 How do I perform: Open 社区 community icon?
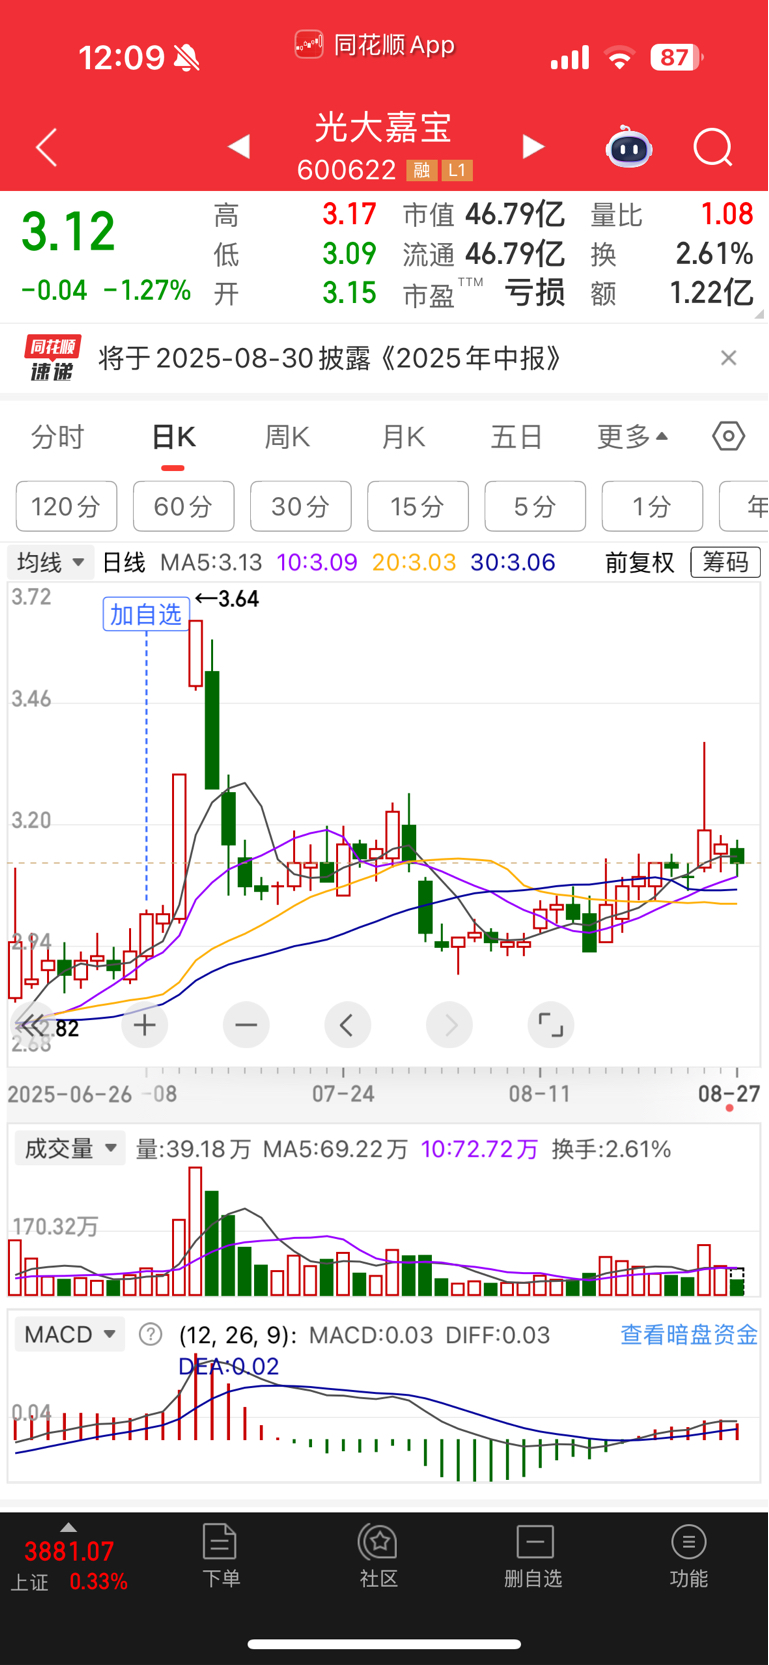pyautogui.click(x=379, y=1556)
